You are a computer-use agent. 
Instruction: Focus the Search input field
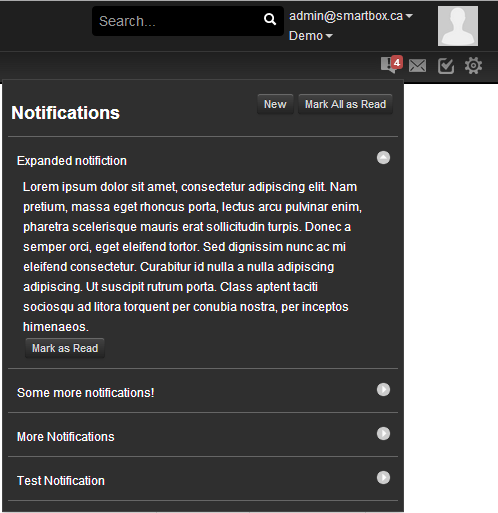(x=188, y=21)
